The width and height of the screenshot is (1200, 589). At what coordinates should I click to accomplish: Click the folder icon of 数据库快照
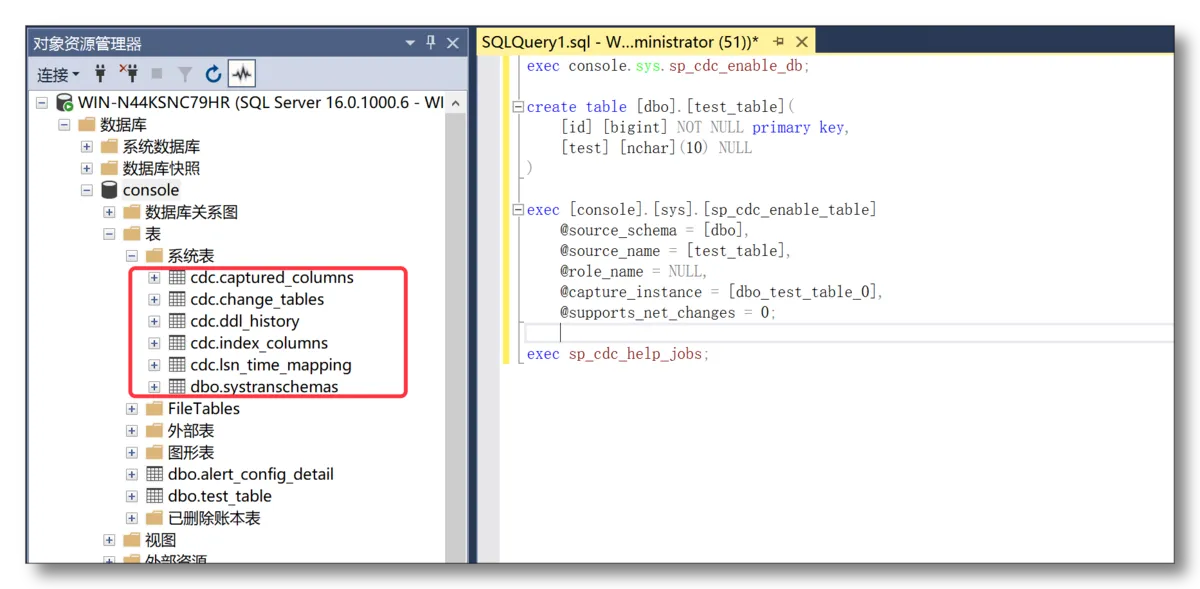pos(110,168)
